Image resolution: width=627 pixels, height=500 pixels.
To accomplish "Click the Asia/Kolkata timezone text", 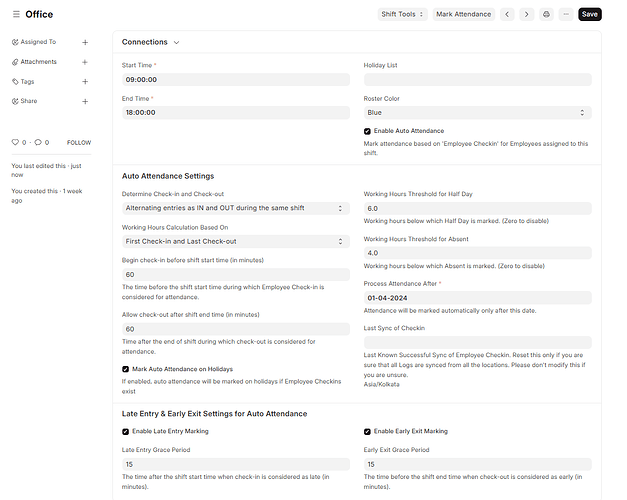I will click(381, 384).
